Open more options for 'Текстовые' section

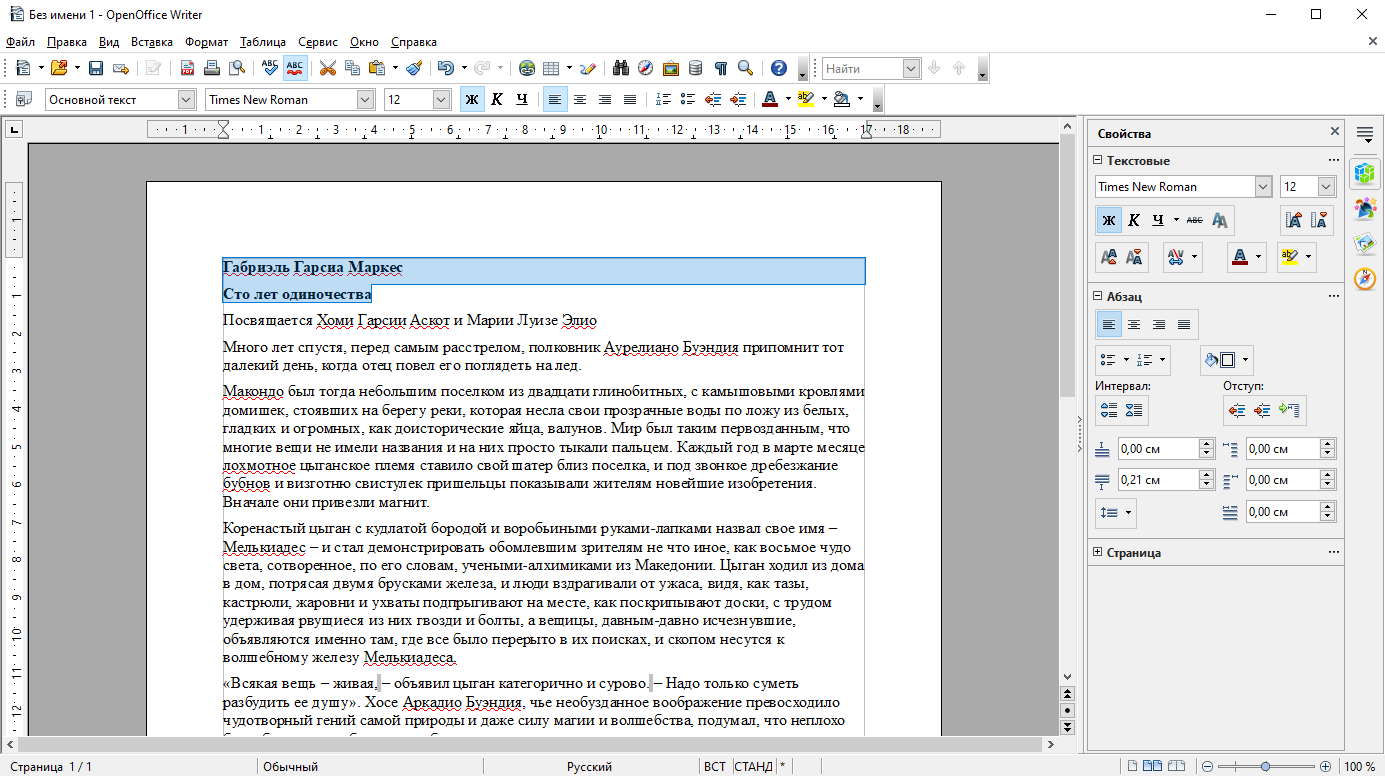tap(1333, 160)
